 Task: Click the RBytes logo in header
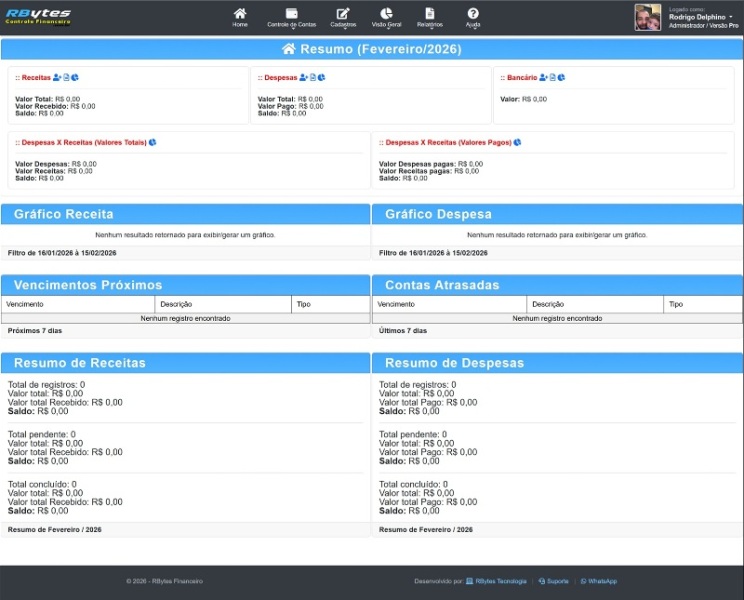38,17
